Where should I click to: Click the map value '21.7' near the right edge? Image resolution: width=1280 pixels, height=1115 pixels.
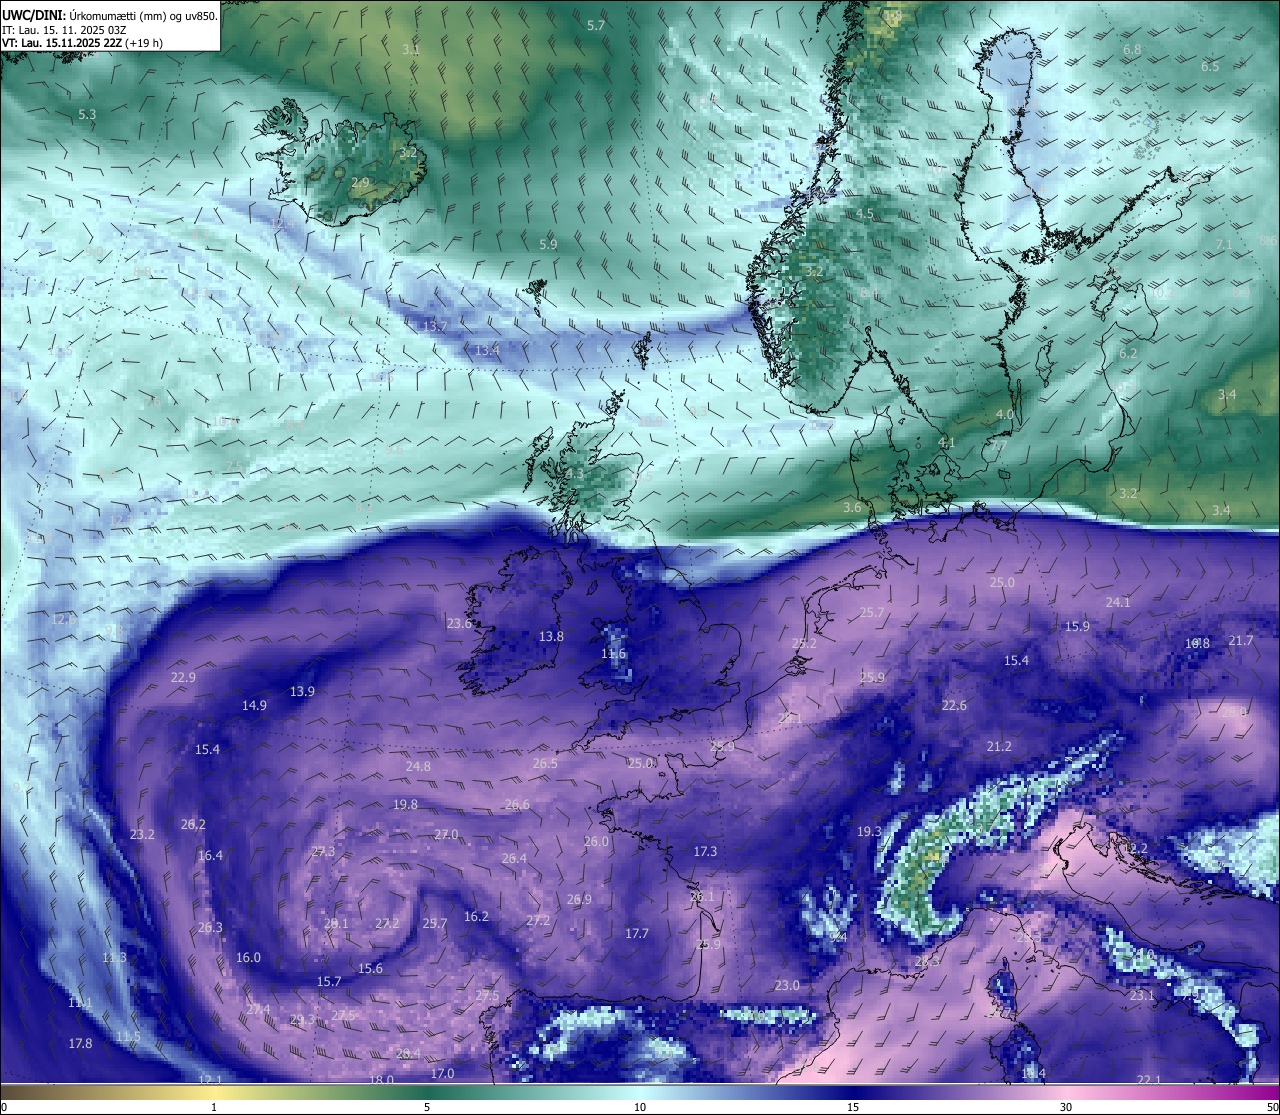[1241, 640]
